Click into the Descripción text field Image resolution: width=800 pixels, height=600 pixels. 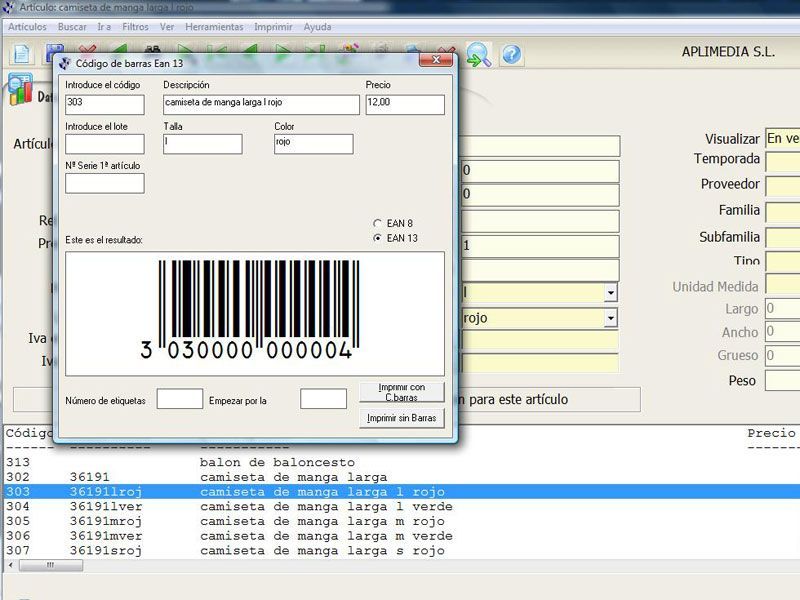(261, 105)
